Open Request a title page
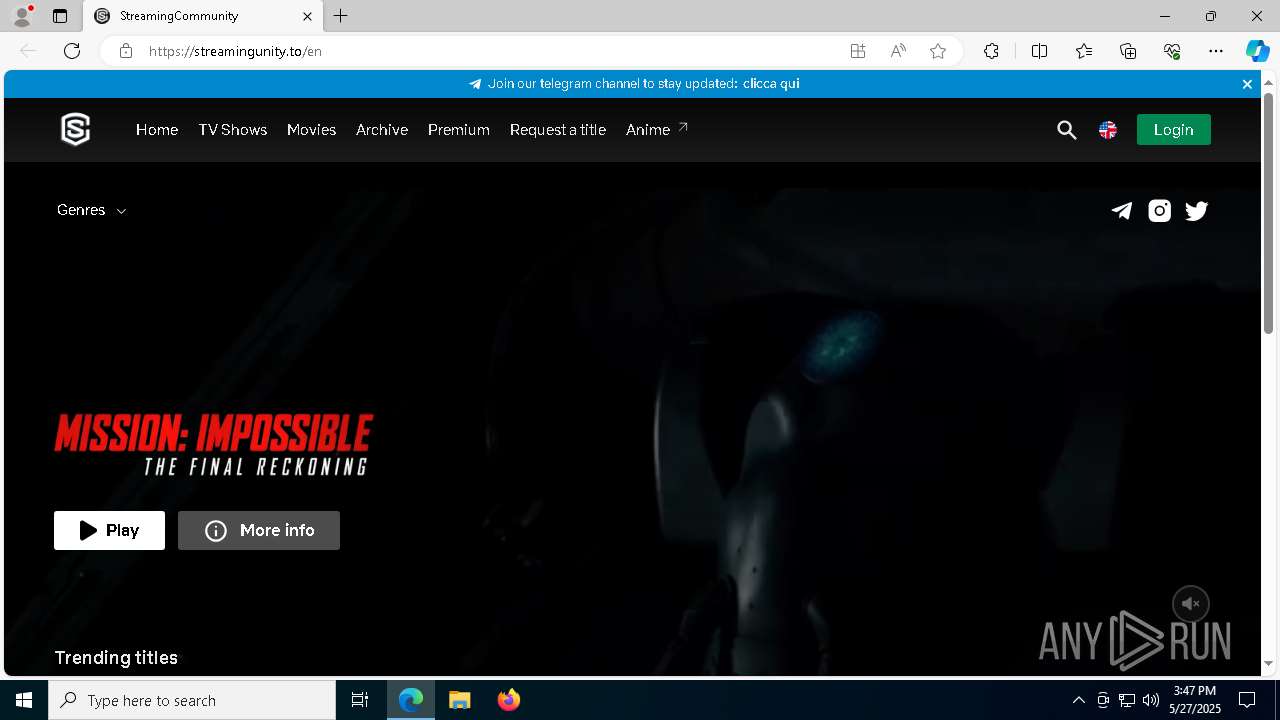1280x720 pixels. pyautogui.click(x=558, y=130)
